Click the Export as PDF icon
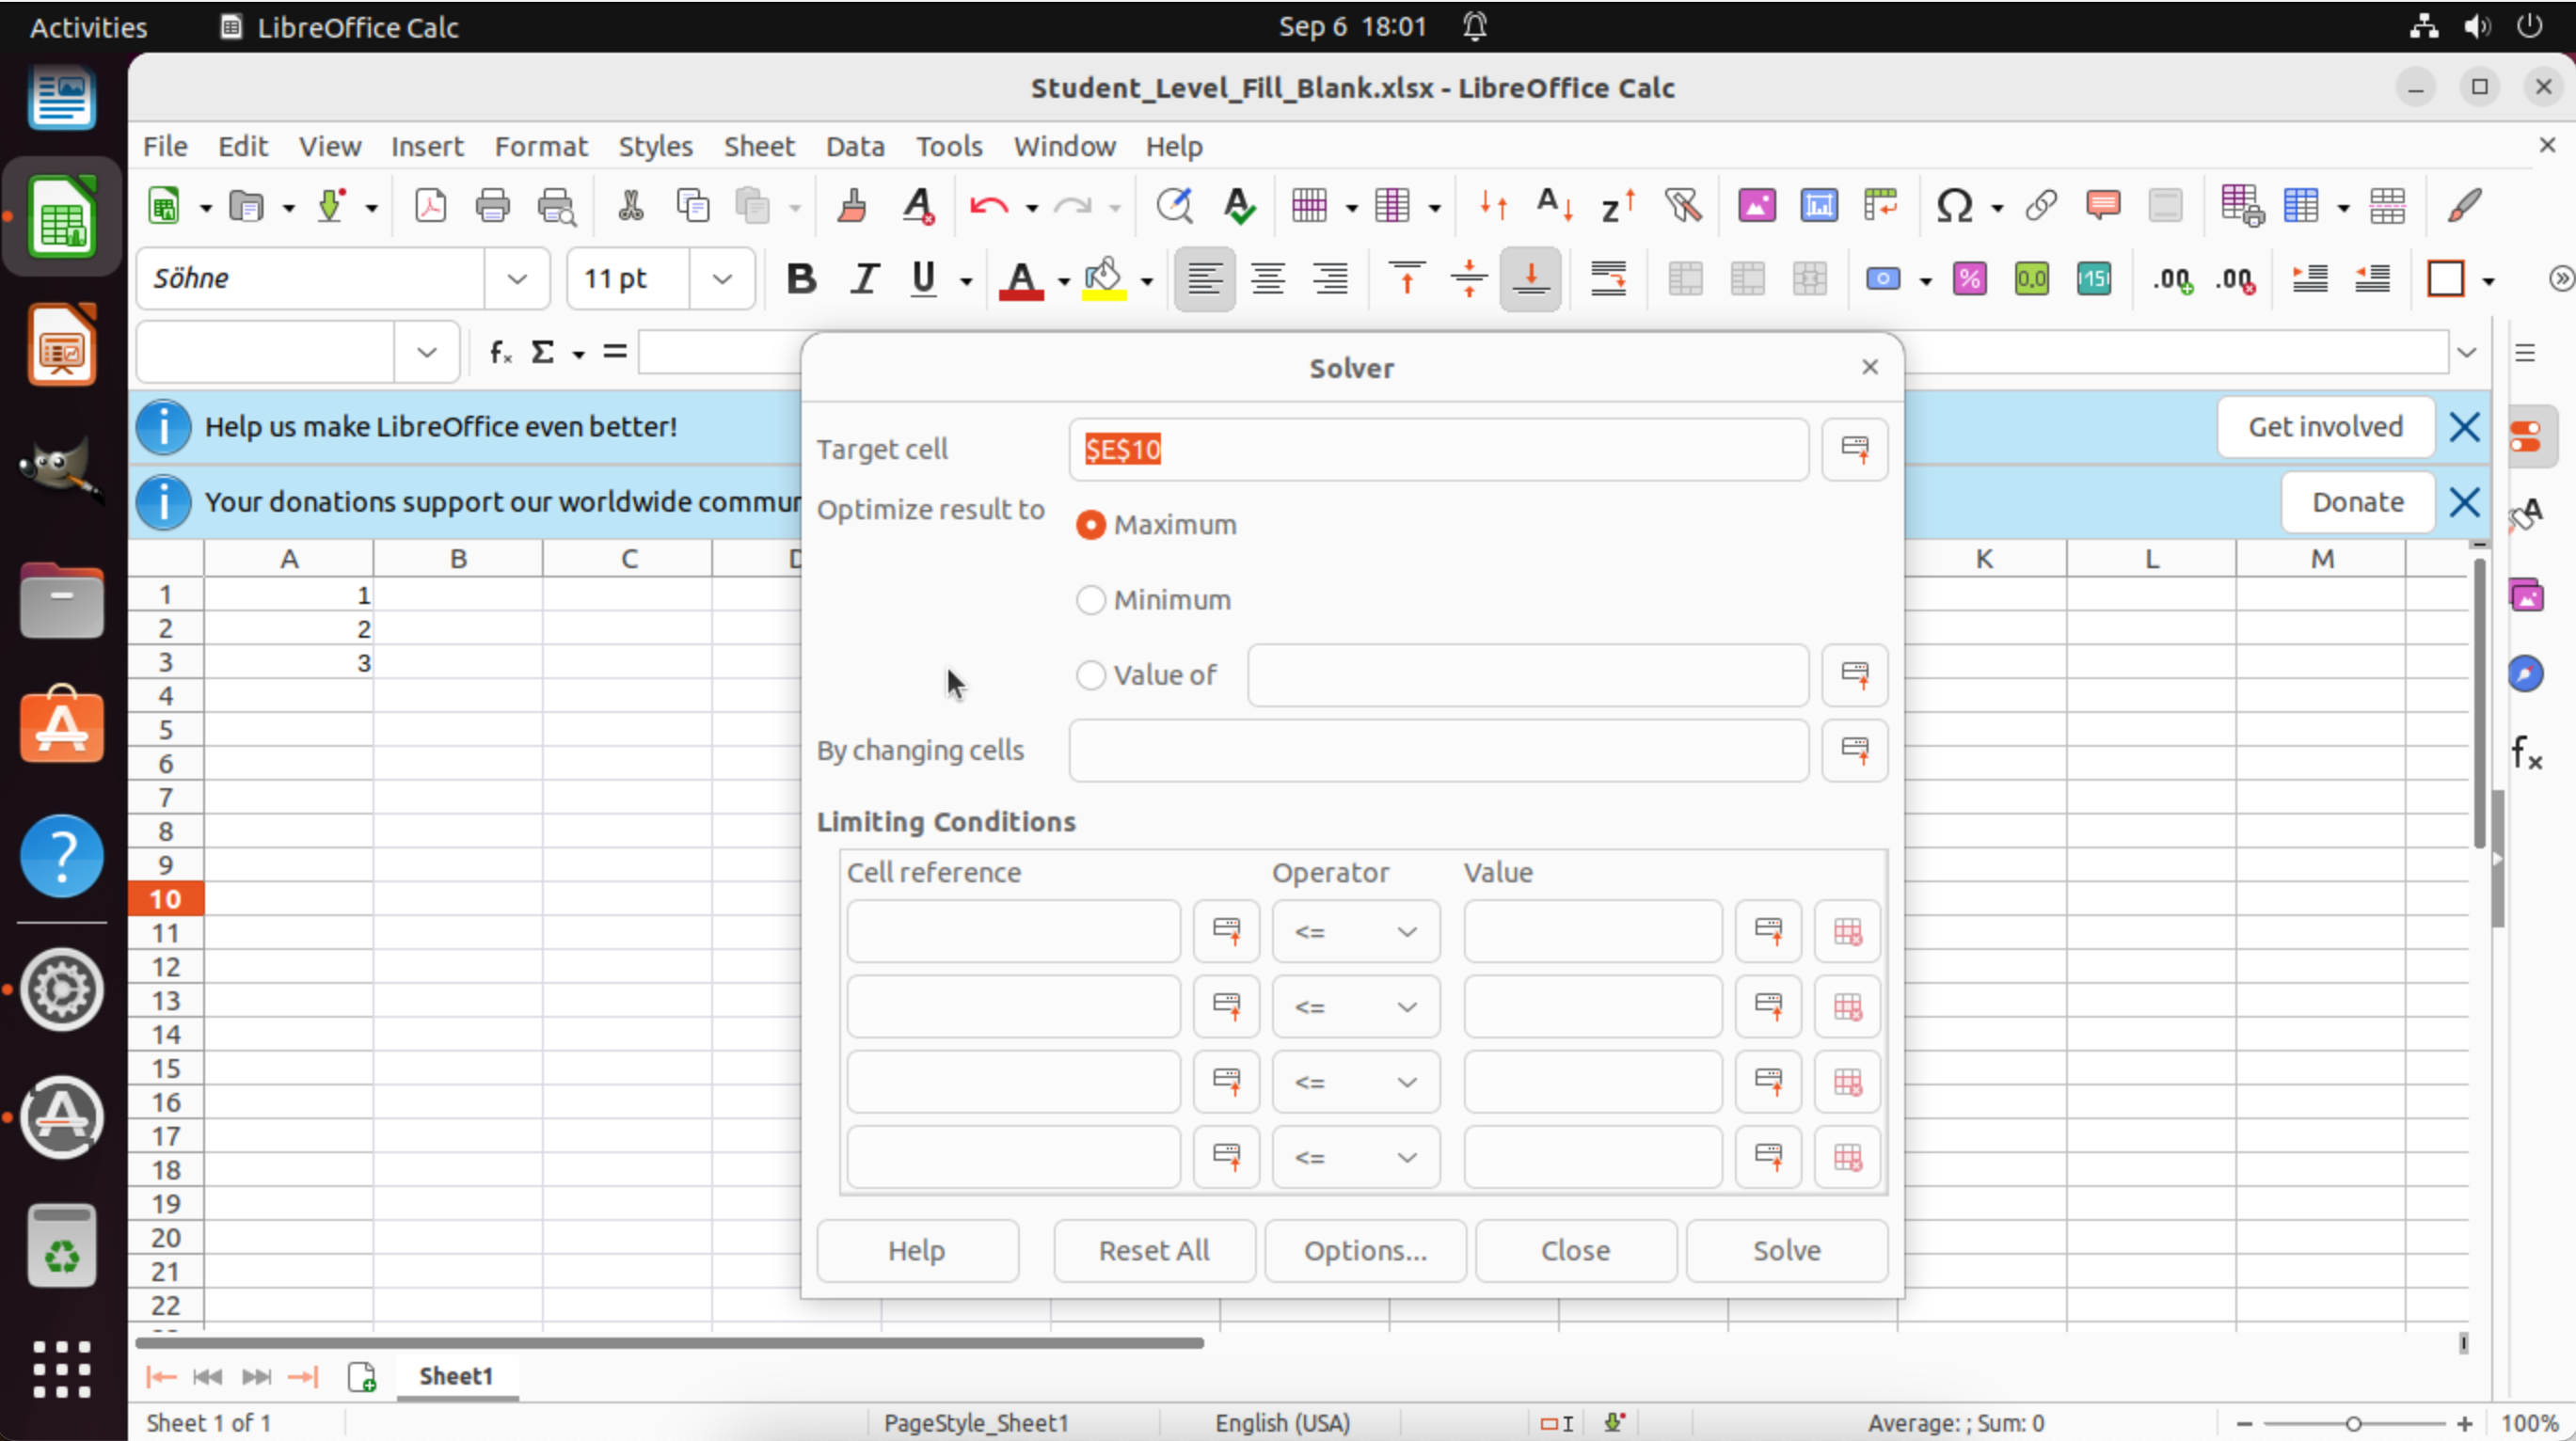Viewport: 2576px width, 1441px height. 431,206
